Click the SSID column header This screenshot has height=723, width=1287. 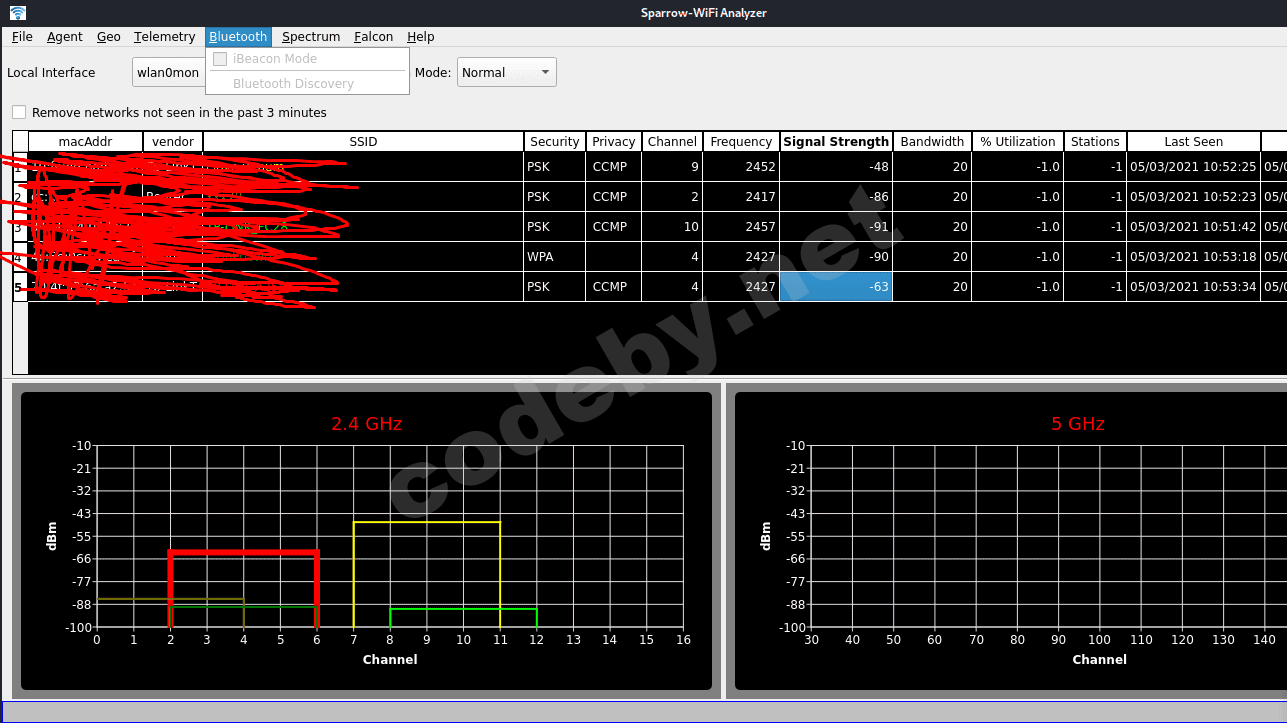(363, 142)
